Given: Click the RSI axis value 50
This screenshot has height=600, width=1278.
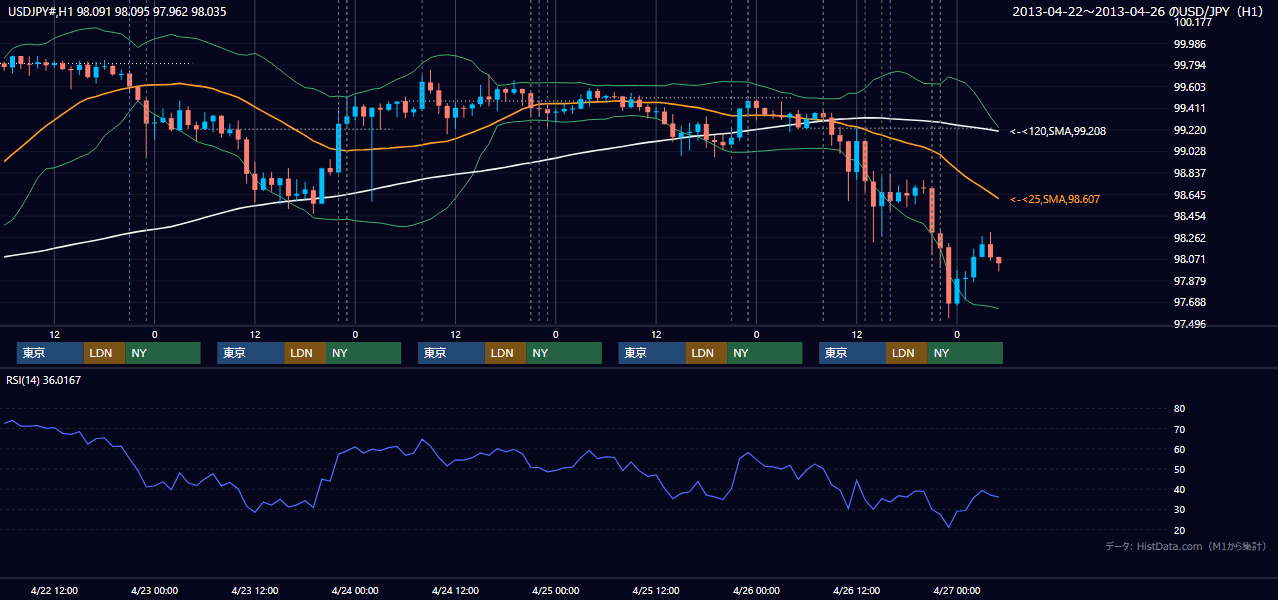Looking at the screenshot, I should coord(1180,469).
